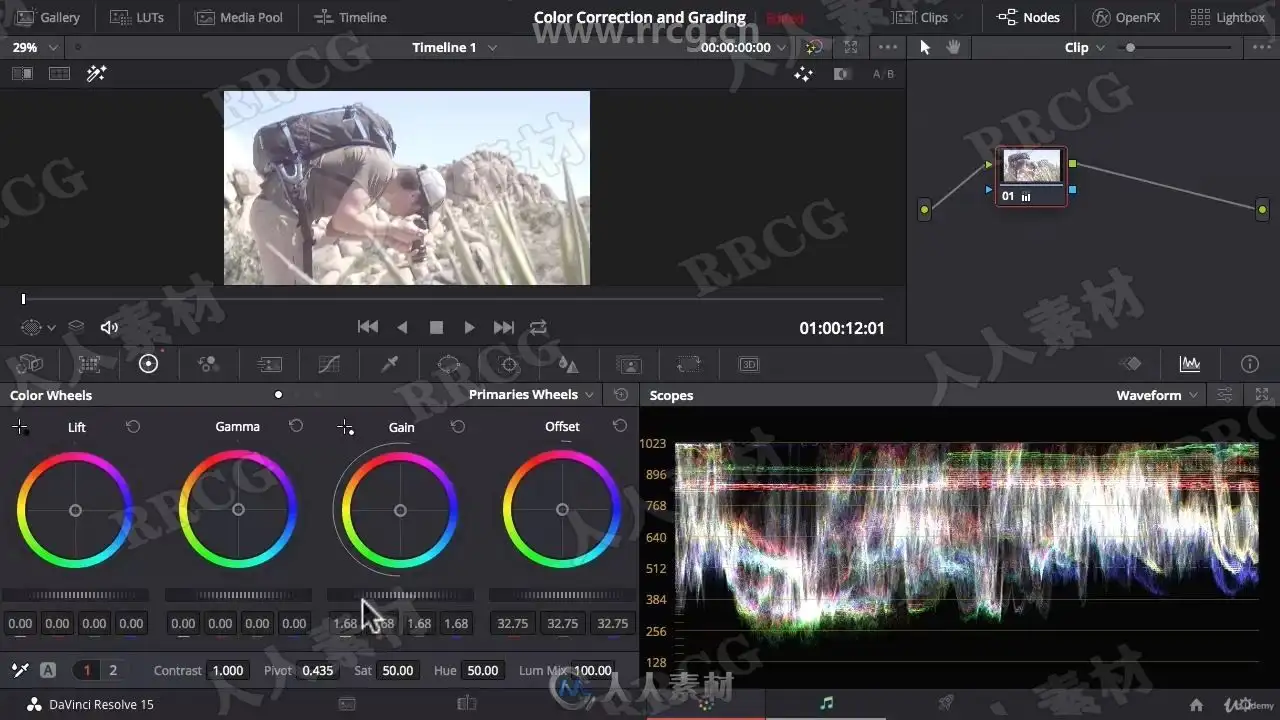Toggle unmix layers icon in viewer
The image size is (1280, 720).
[76, 327]
